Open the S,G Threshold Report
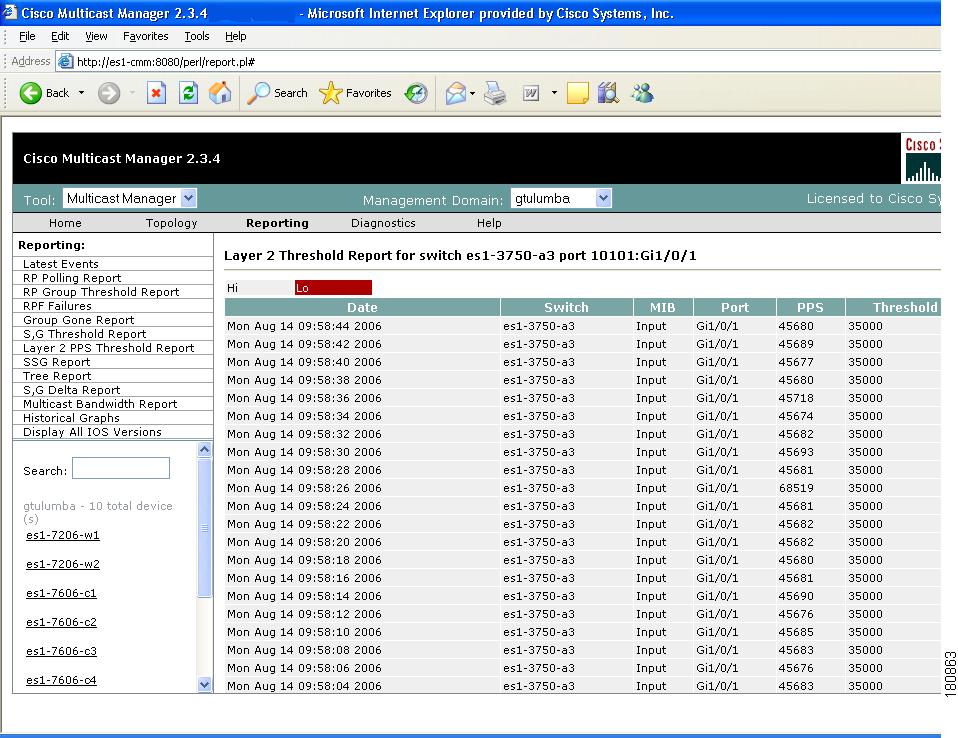 pyautogui.click(x=84, y=334)
